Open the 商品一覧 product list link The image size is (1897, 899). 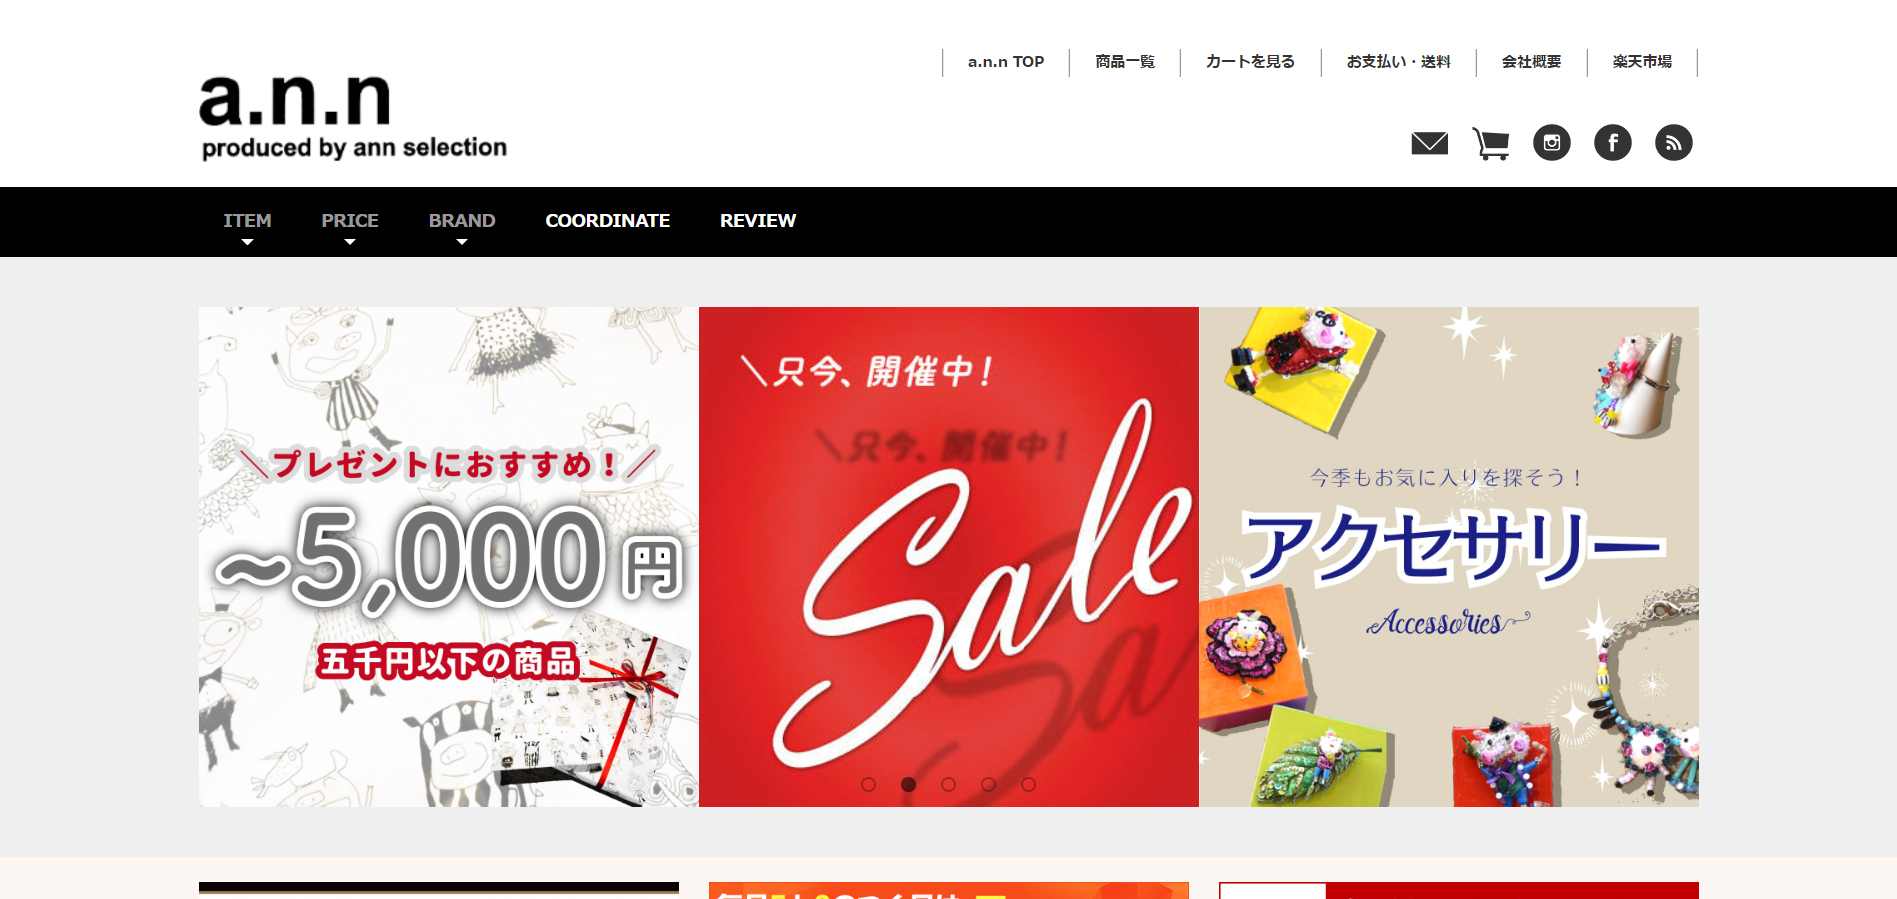1125,62
